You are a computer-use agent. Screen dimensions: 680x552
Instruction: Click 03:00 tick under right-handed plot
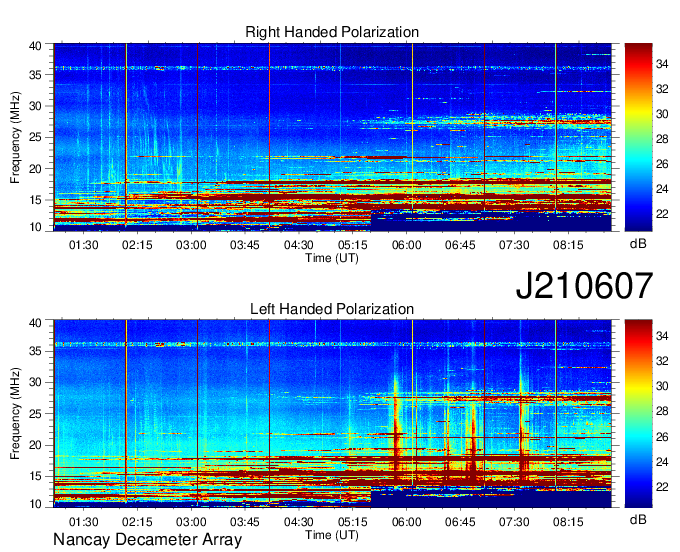[191, 245]
